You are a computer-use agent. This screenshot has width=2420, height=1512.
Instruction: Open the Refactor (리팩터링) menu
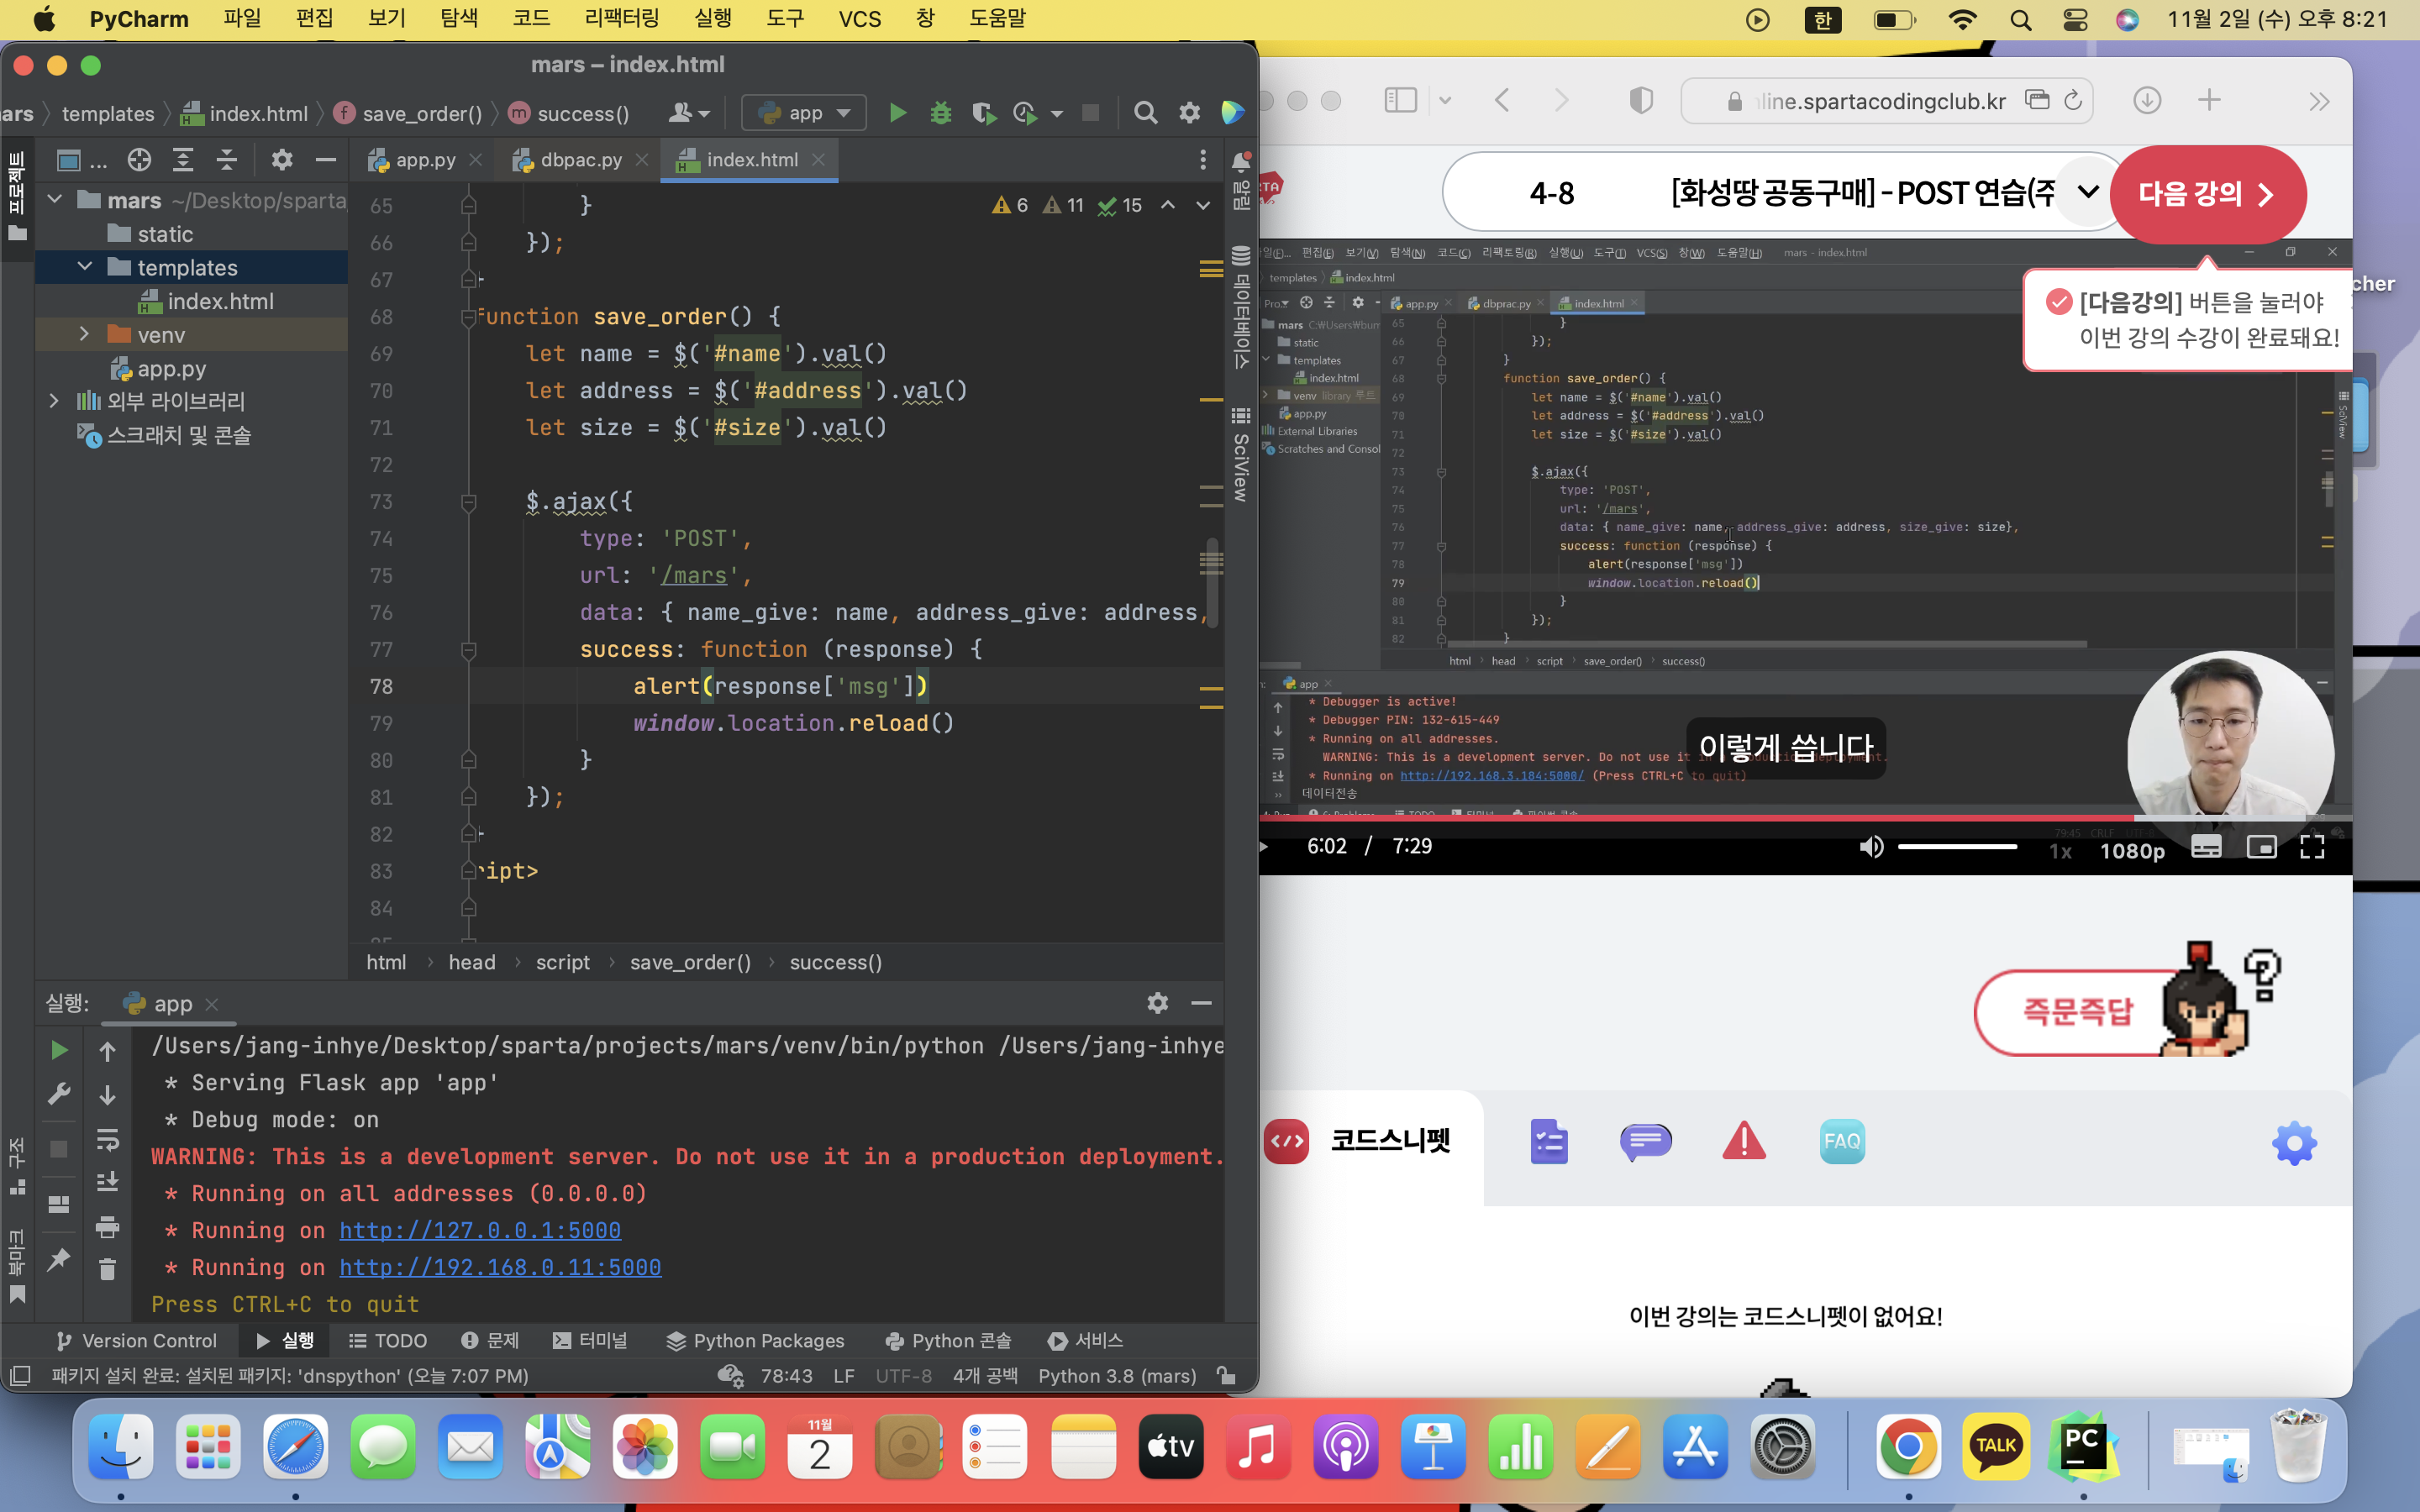621,19
